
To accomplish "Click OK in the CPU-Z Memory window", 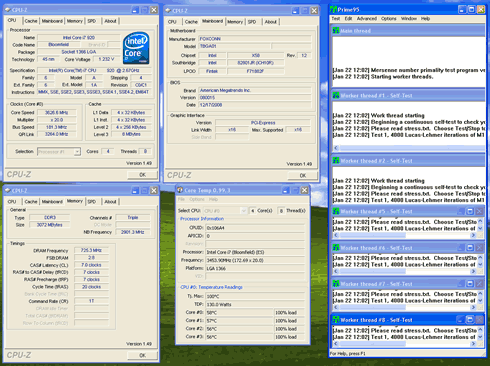I will click(142, 355).
